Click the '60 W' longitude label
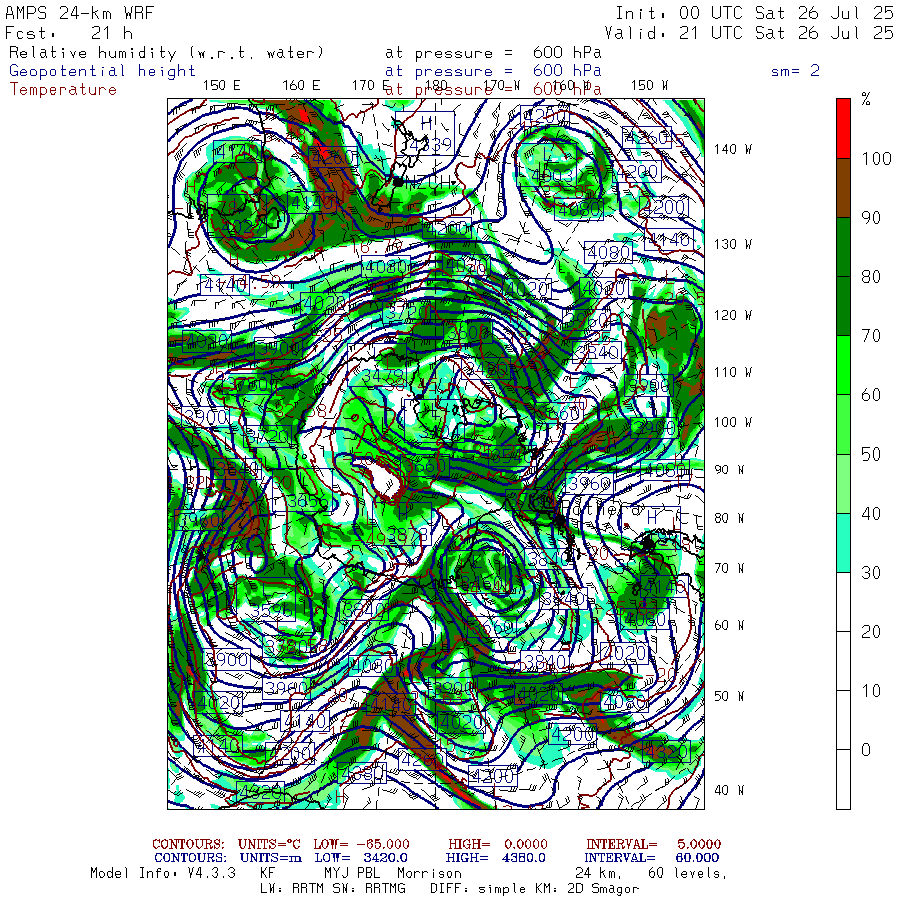 coord(730,625)
